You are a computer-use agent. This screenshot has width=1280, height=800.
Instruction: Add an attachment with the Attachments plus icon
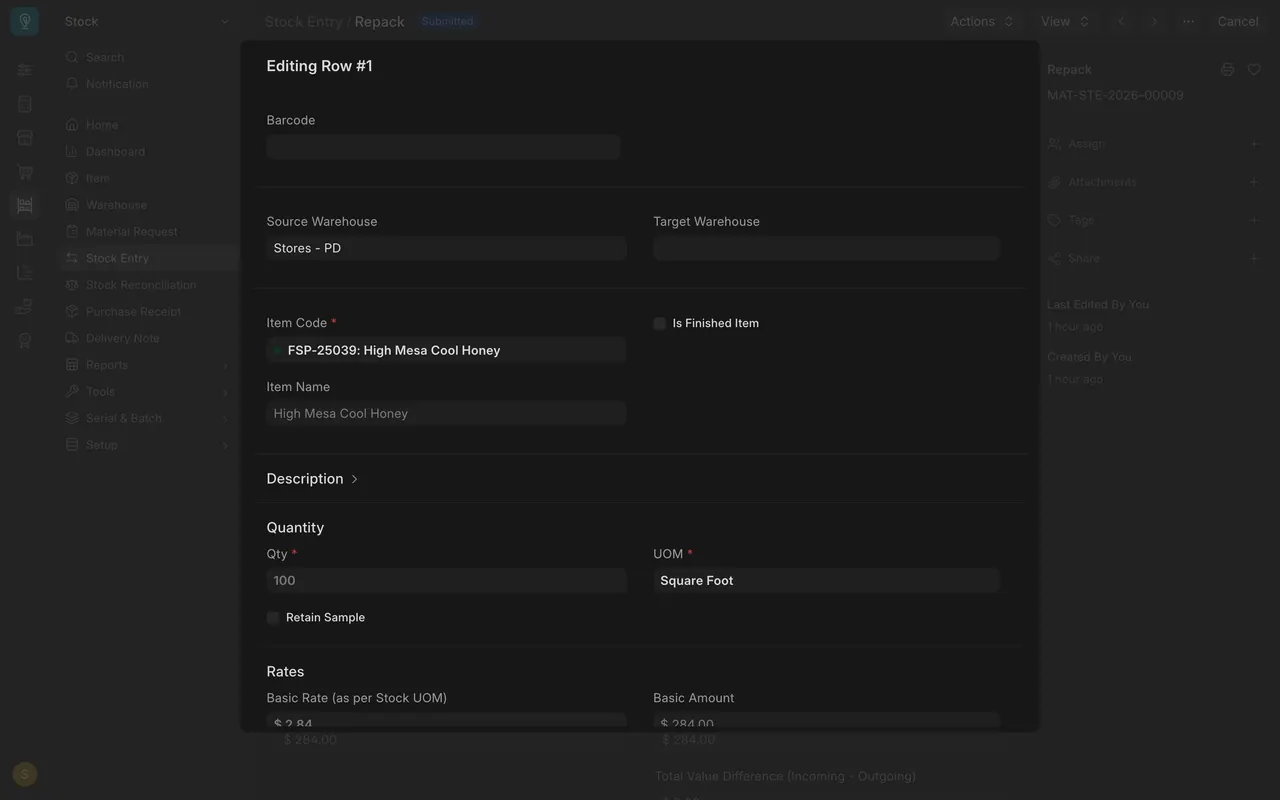(1254, 182)
